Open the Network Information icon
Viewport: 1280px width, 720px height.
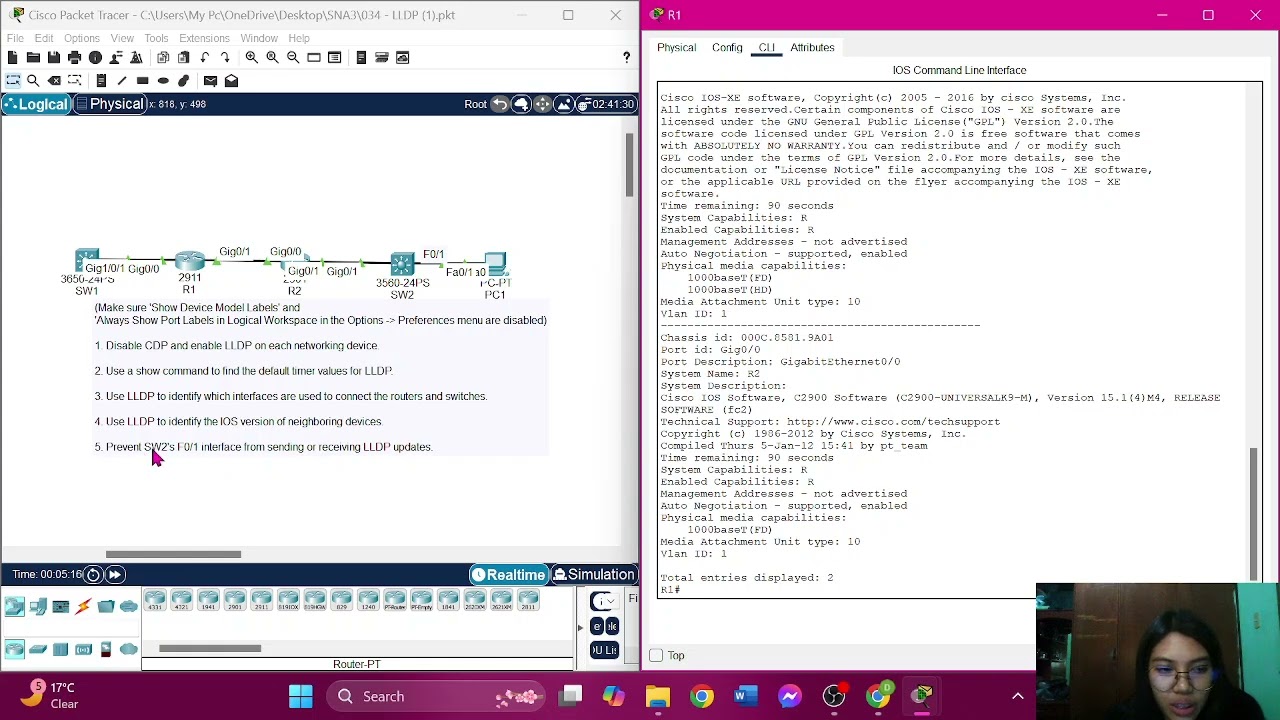(x=95, y=58)
